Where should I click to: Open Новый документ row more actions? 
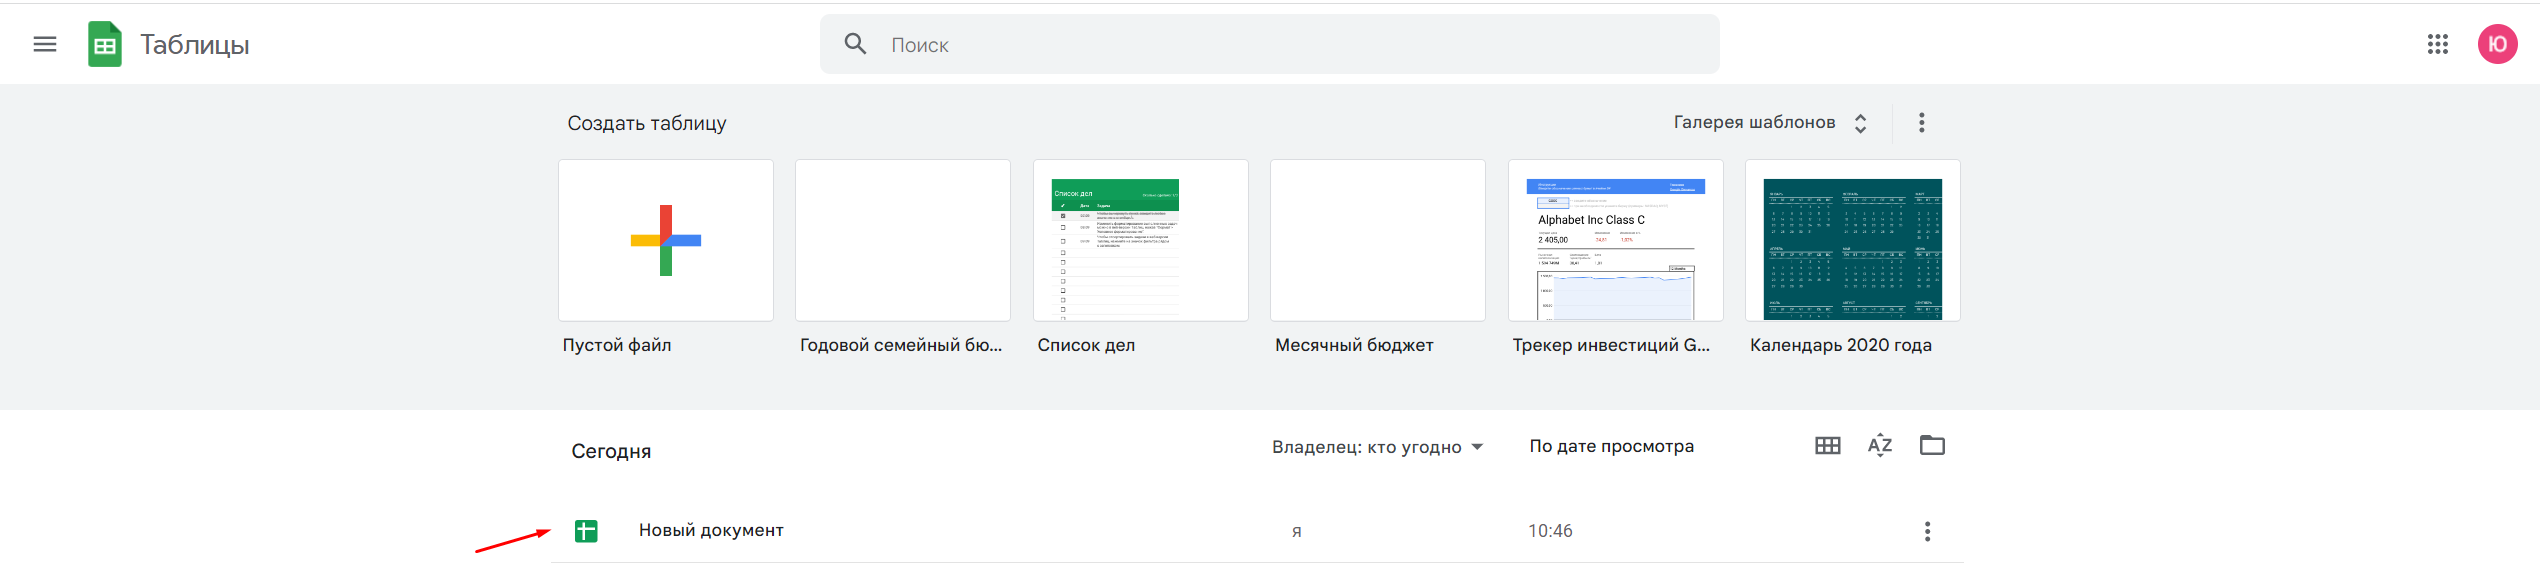pyautogui.click(x=1927, y=531)
